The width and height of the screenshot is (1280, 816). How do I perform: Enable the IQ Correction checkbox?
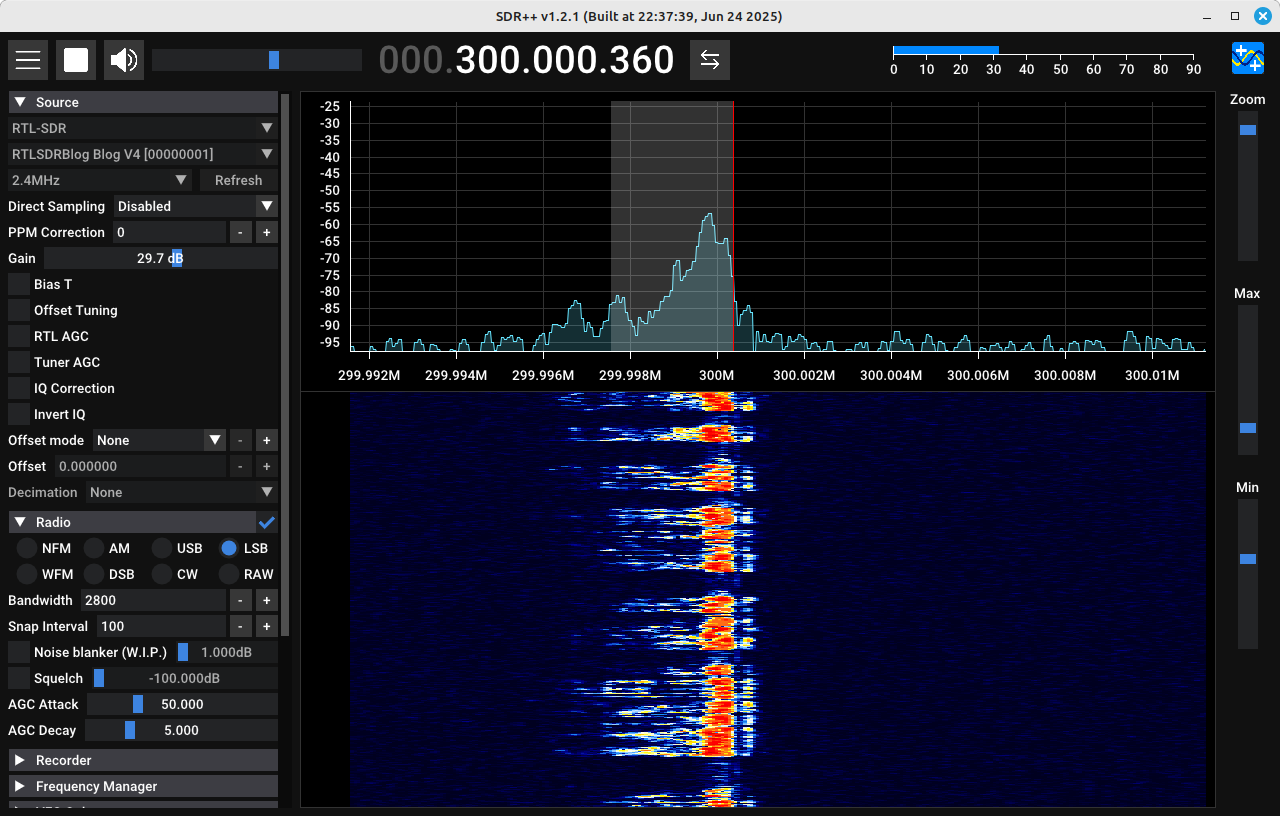pos(19,388)
